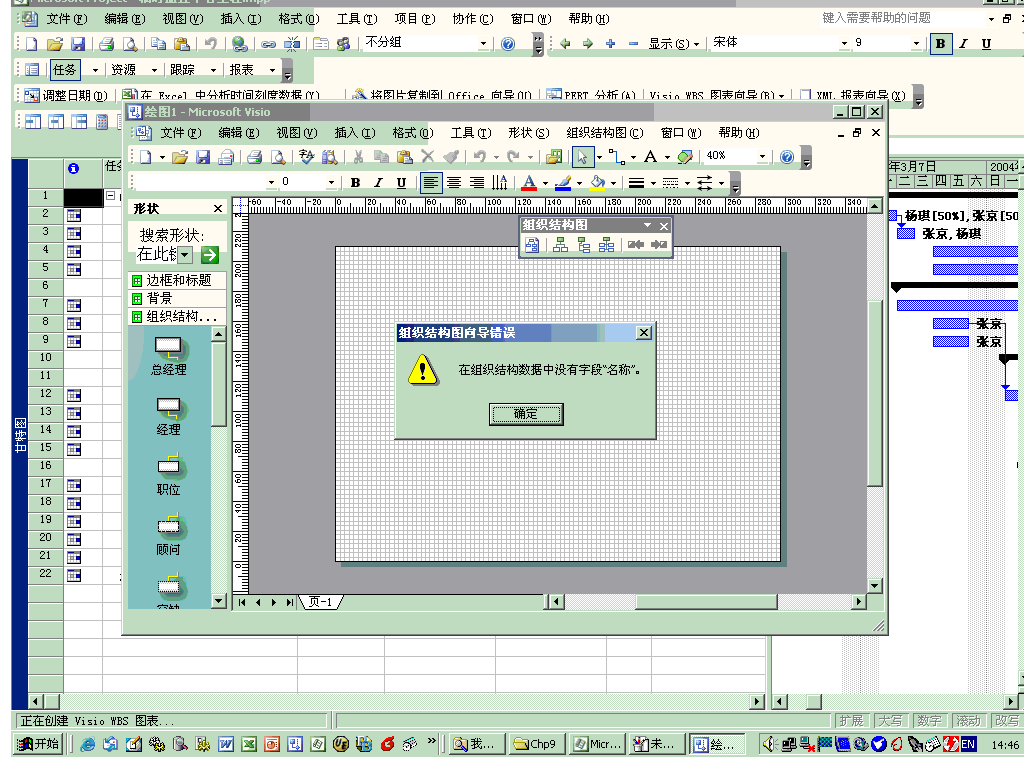Click 调整日期(D) in the Project analysis toolbar
Screen dimensions: 1024x768
[66, 95]
